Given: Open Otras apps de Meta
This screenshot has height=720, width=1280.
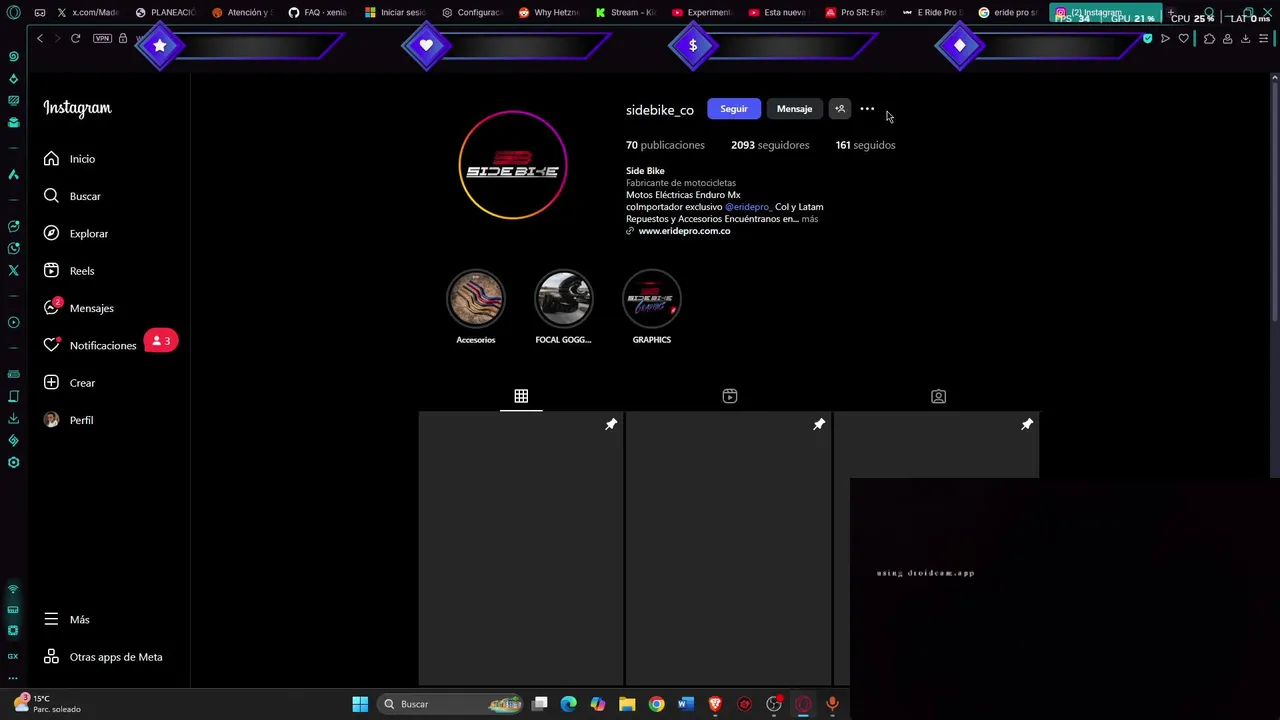Looking at the screenshot, I should 103,657.
